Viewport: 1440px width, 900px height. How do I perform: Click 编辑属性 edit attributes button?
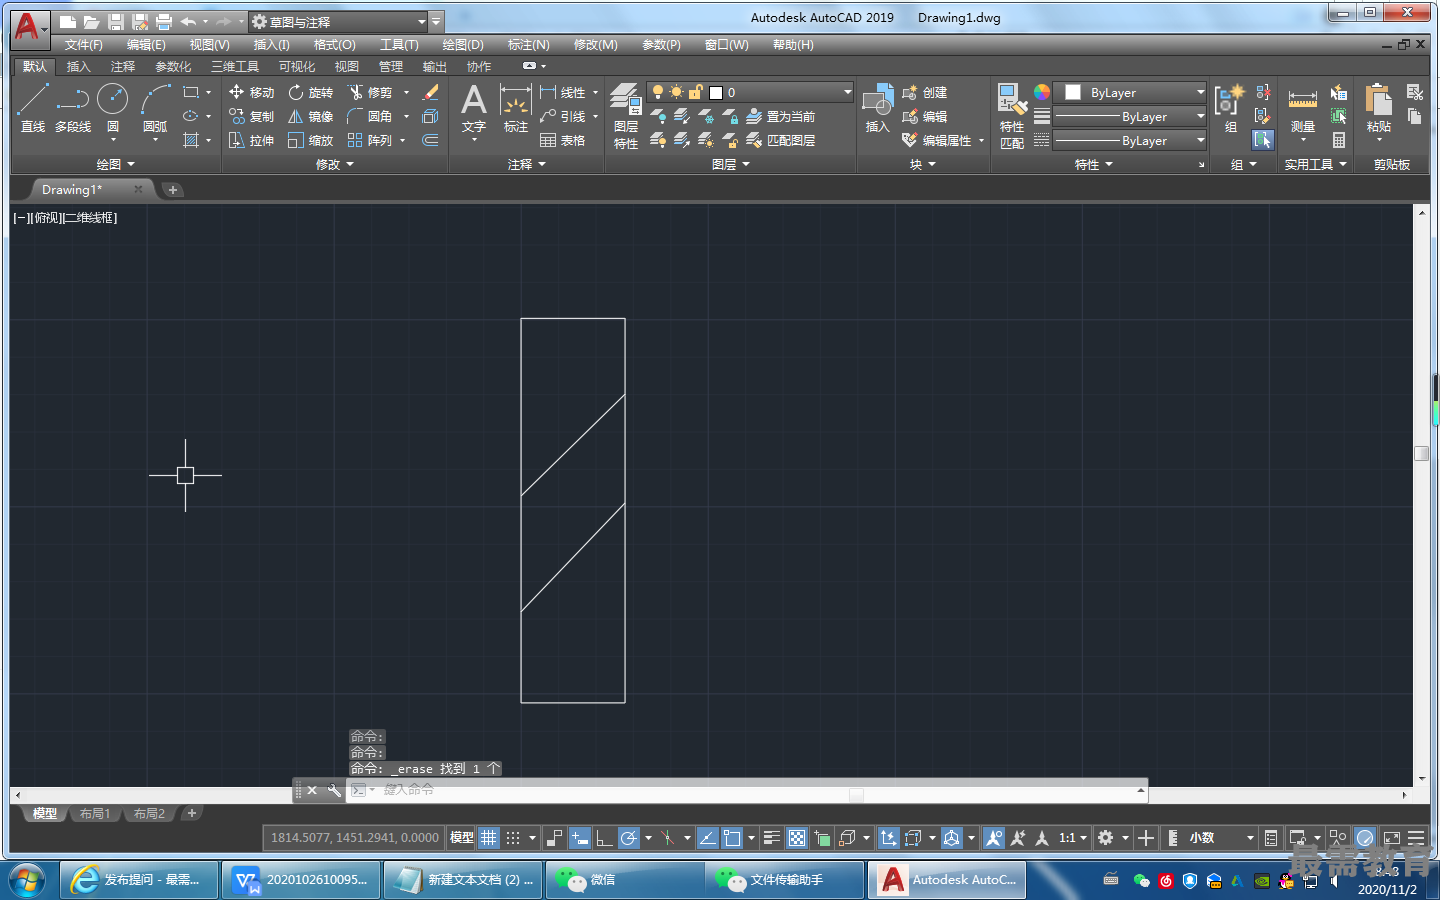click(937, 140)
